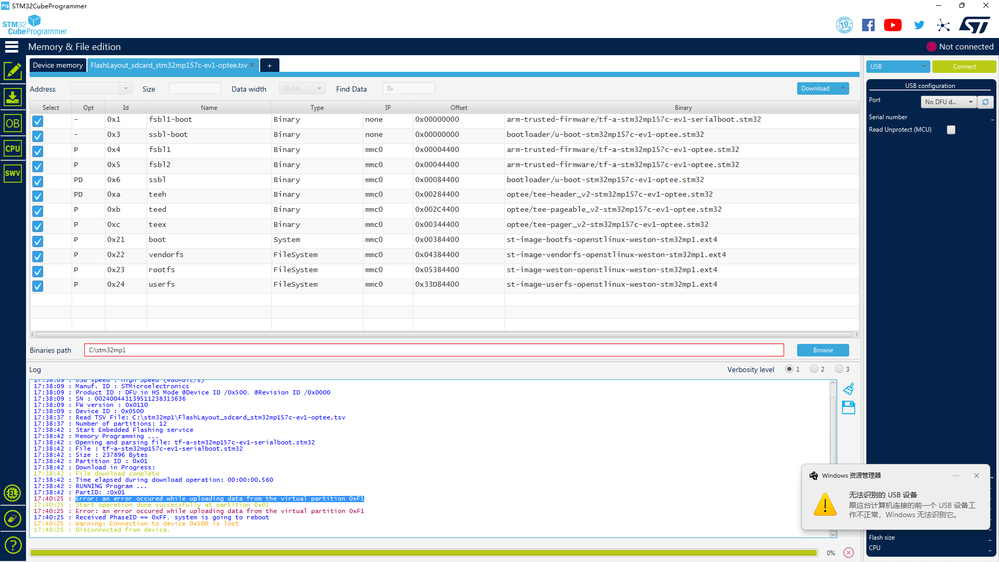Uncheck the userfs partition checkbox

(x=38, y=286)
